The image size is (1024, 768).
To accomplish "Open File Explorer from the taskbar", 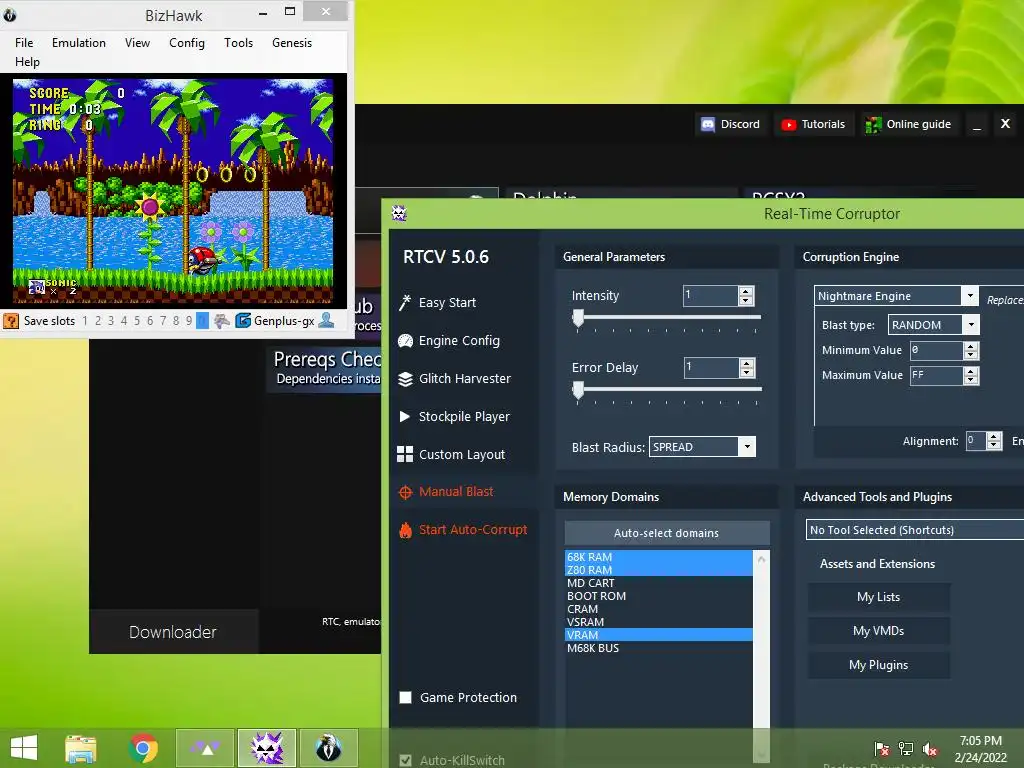I will click(81, 748).
